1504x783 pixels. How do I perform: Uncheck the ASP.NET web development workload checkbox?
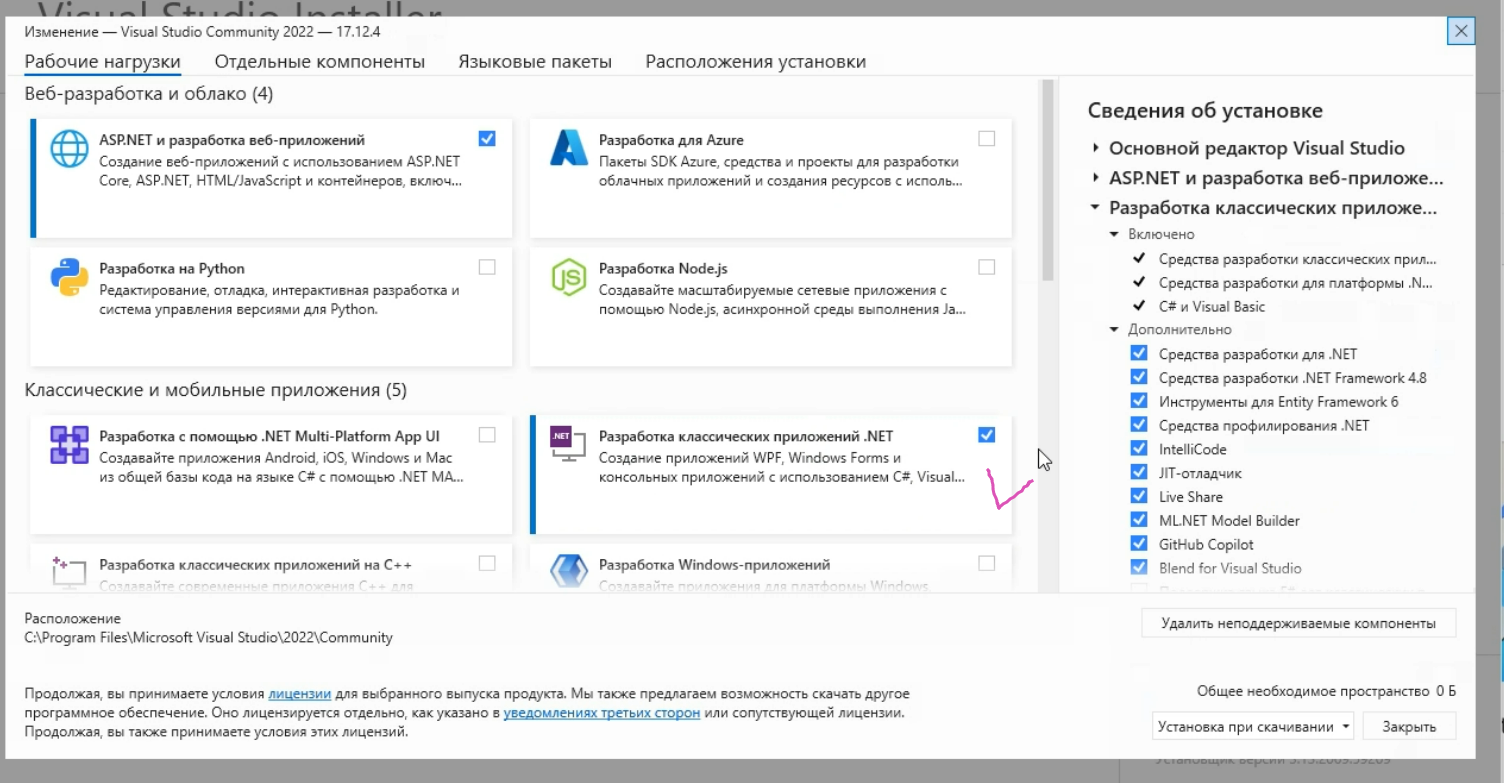pos(487,139)
